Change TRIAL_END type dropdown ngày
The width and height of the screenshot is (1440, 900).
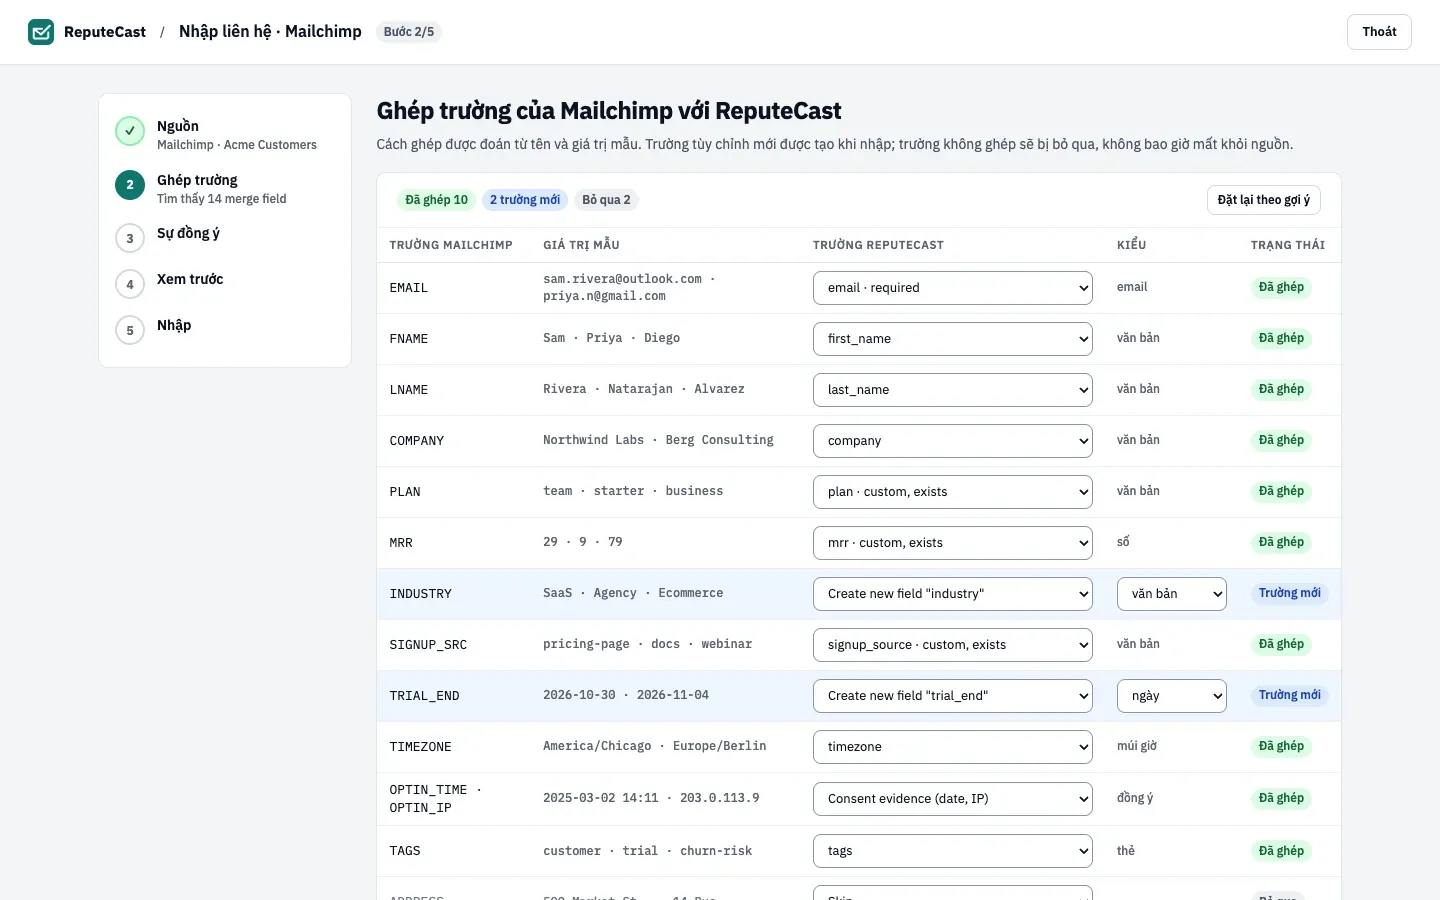tap(1172, 696)
